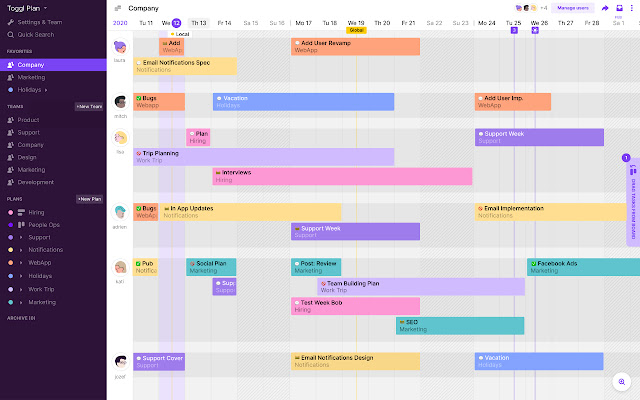Click the highlighted Th 13 date header
The image size is (640, 400).
tap(199, 23)
